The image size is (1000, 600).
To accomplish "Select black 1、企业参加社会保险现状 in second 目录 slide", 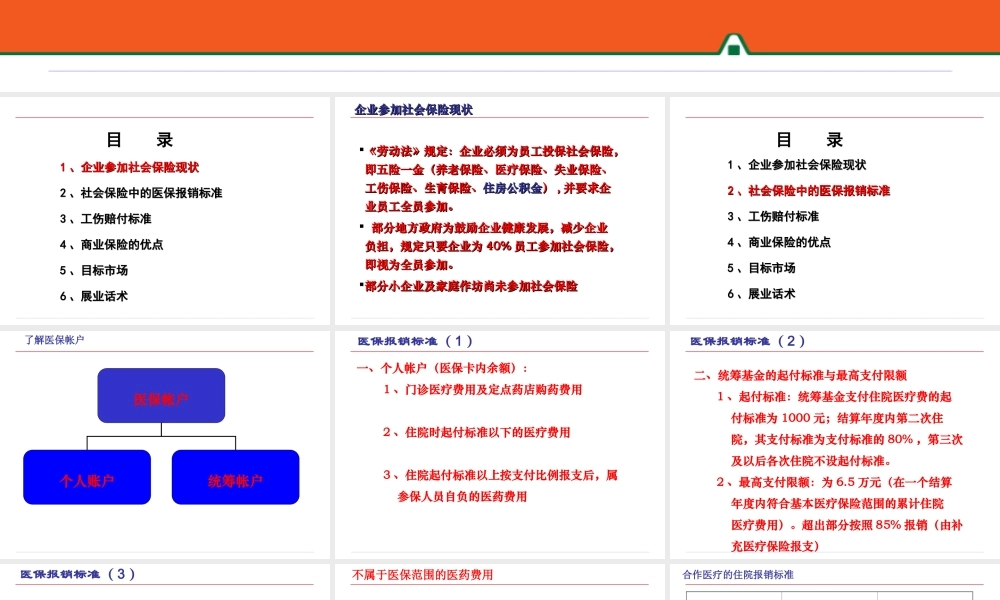I will tap(797, 165).
